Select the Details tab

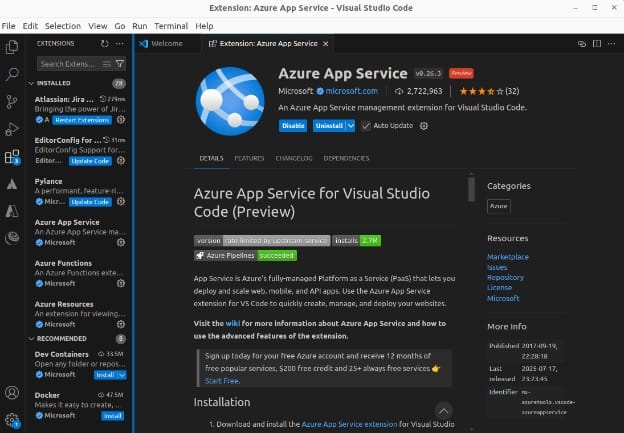coord(211,158)
